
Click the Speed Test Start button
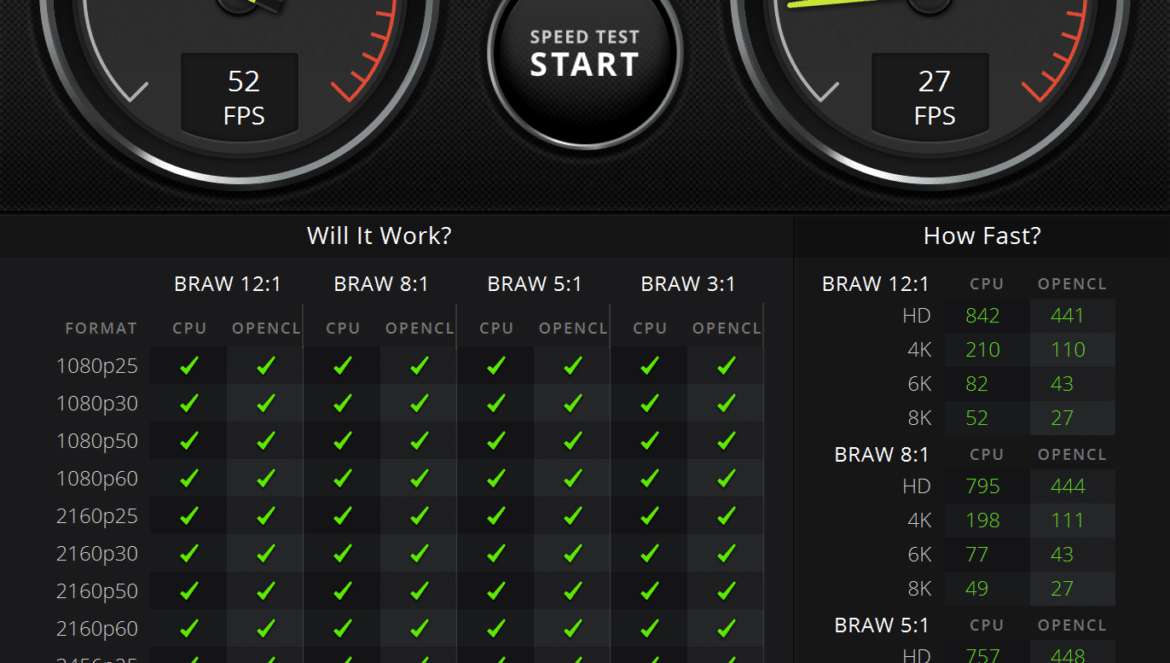tap(585, 54)
